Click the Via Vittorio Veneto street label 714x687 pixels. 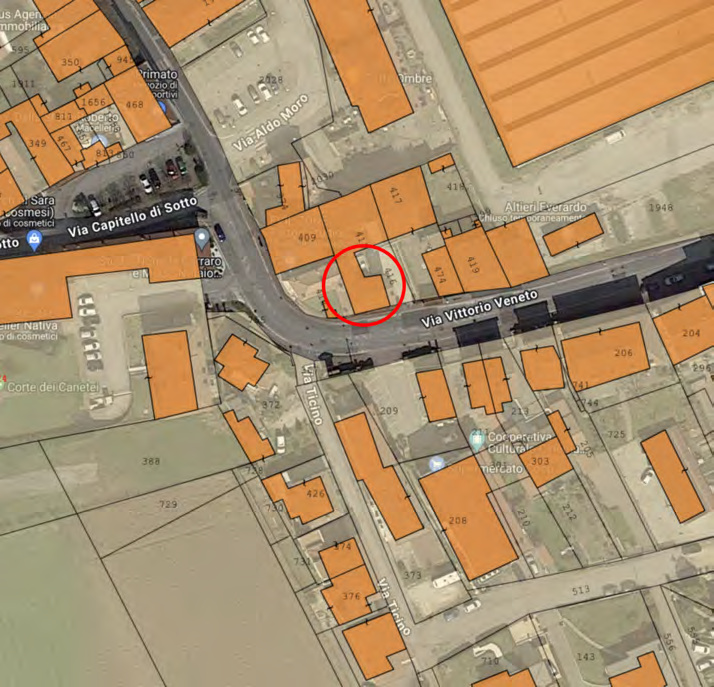tap(479, 309)
